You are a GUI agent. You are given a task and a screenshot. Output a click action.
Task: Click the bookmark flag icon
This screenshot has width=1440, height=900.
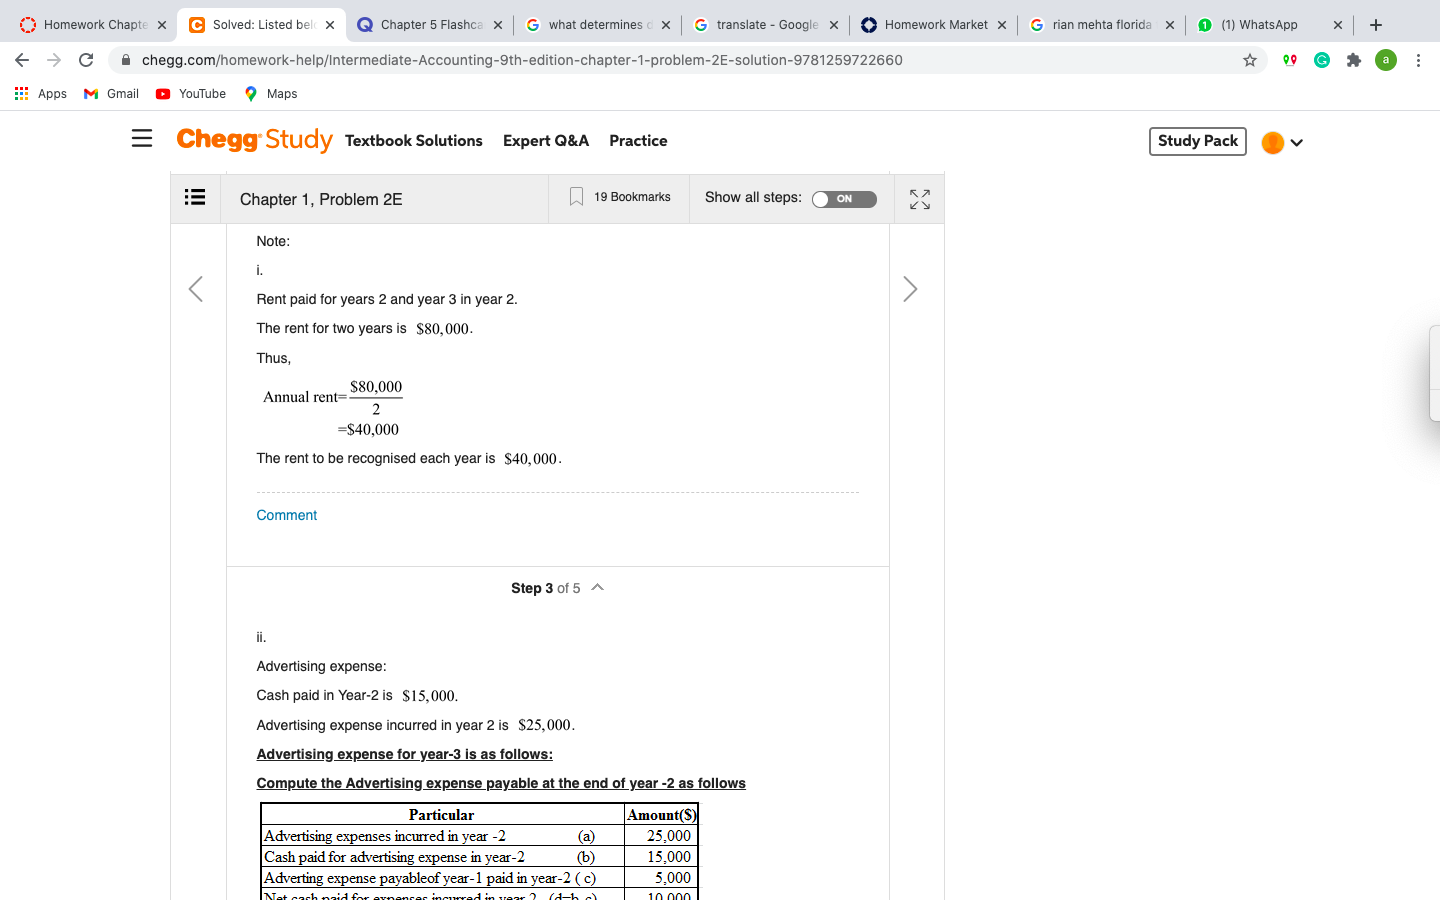click(576, 197)
